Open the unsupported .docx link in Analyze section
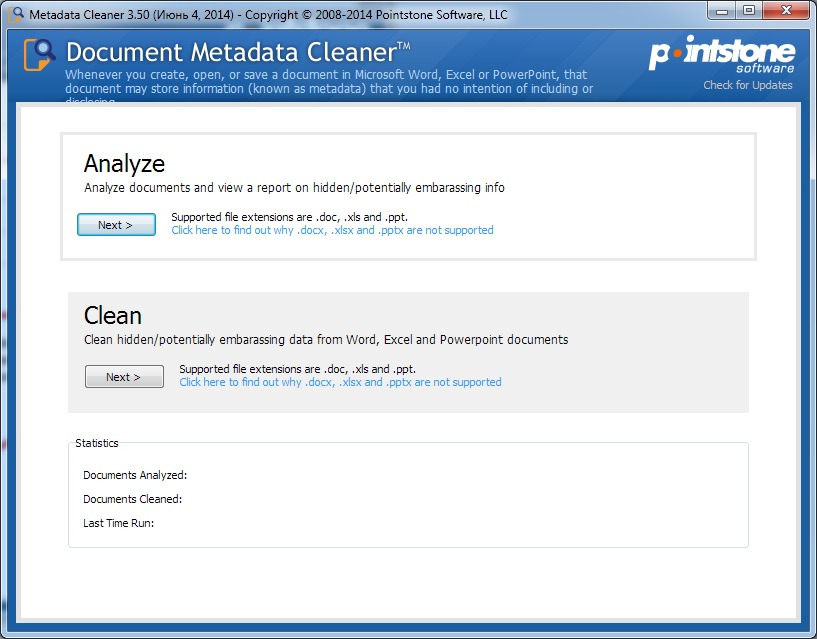This screenshot has height=639, width=817. 332,230
